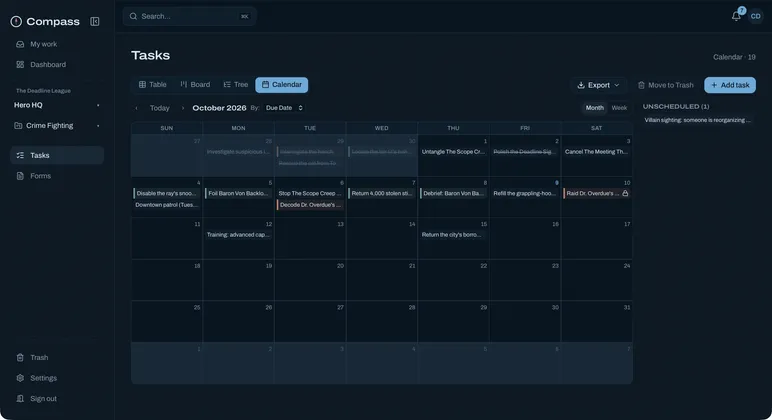The image size is (772, 420).
Task: Open Debrief: Baron Von Ba... task
Action: click(x=453, y=194)
